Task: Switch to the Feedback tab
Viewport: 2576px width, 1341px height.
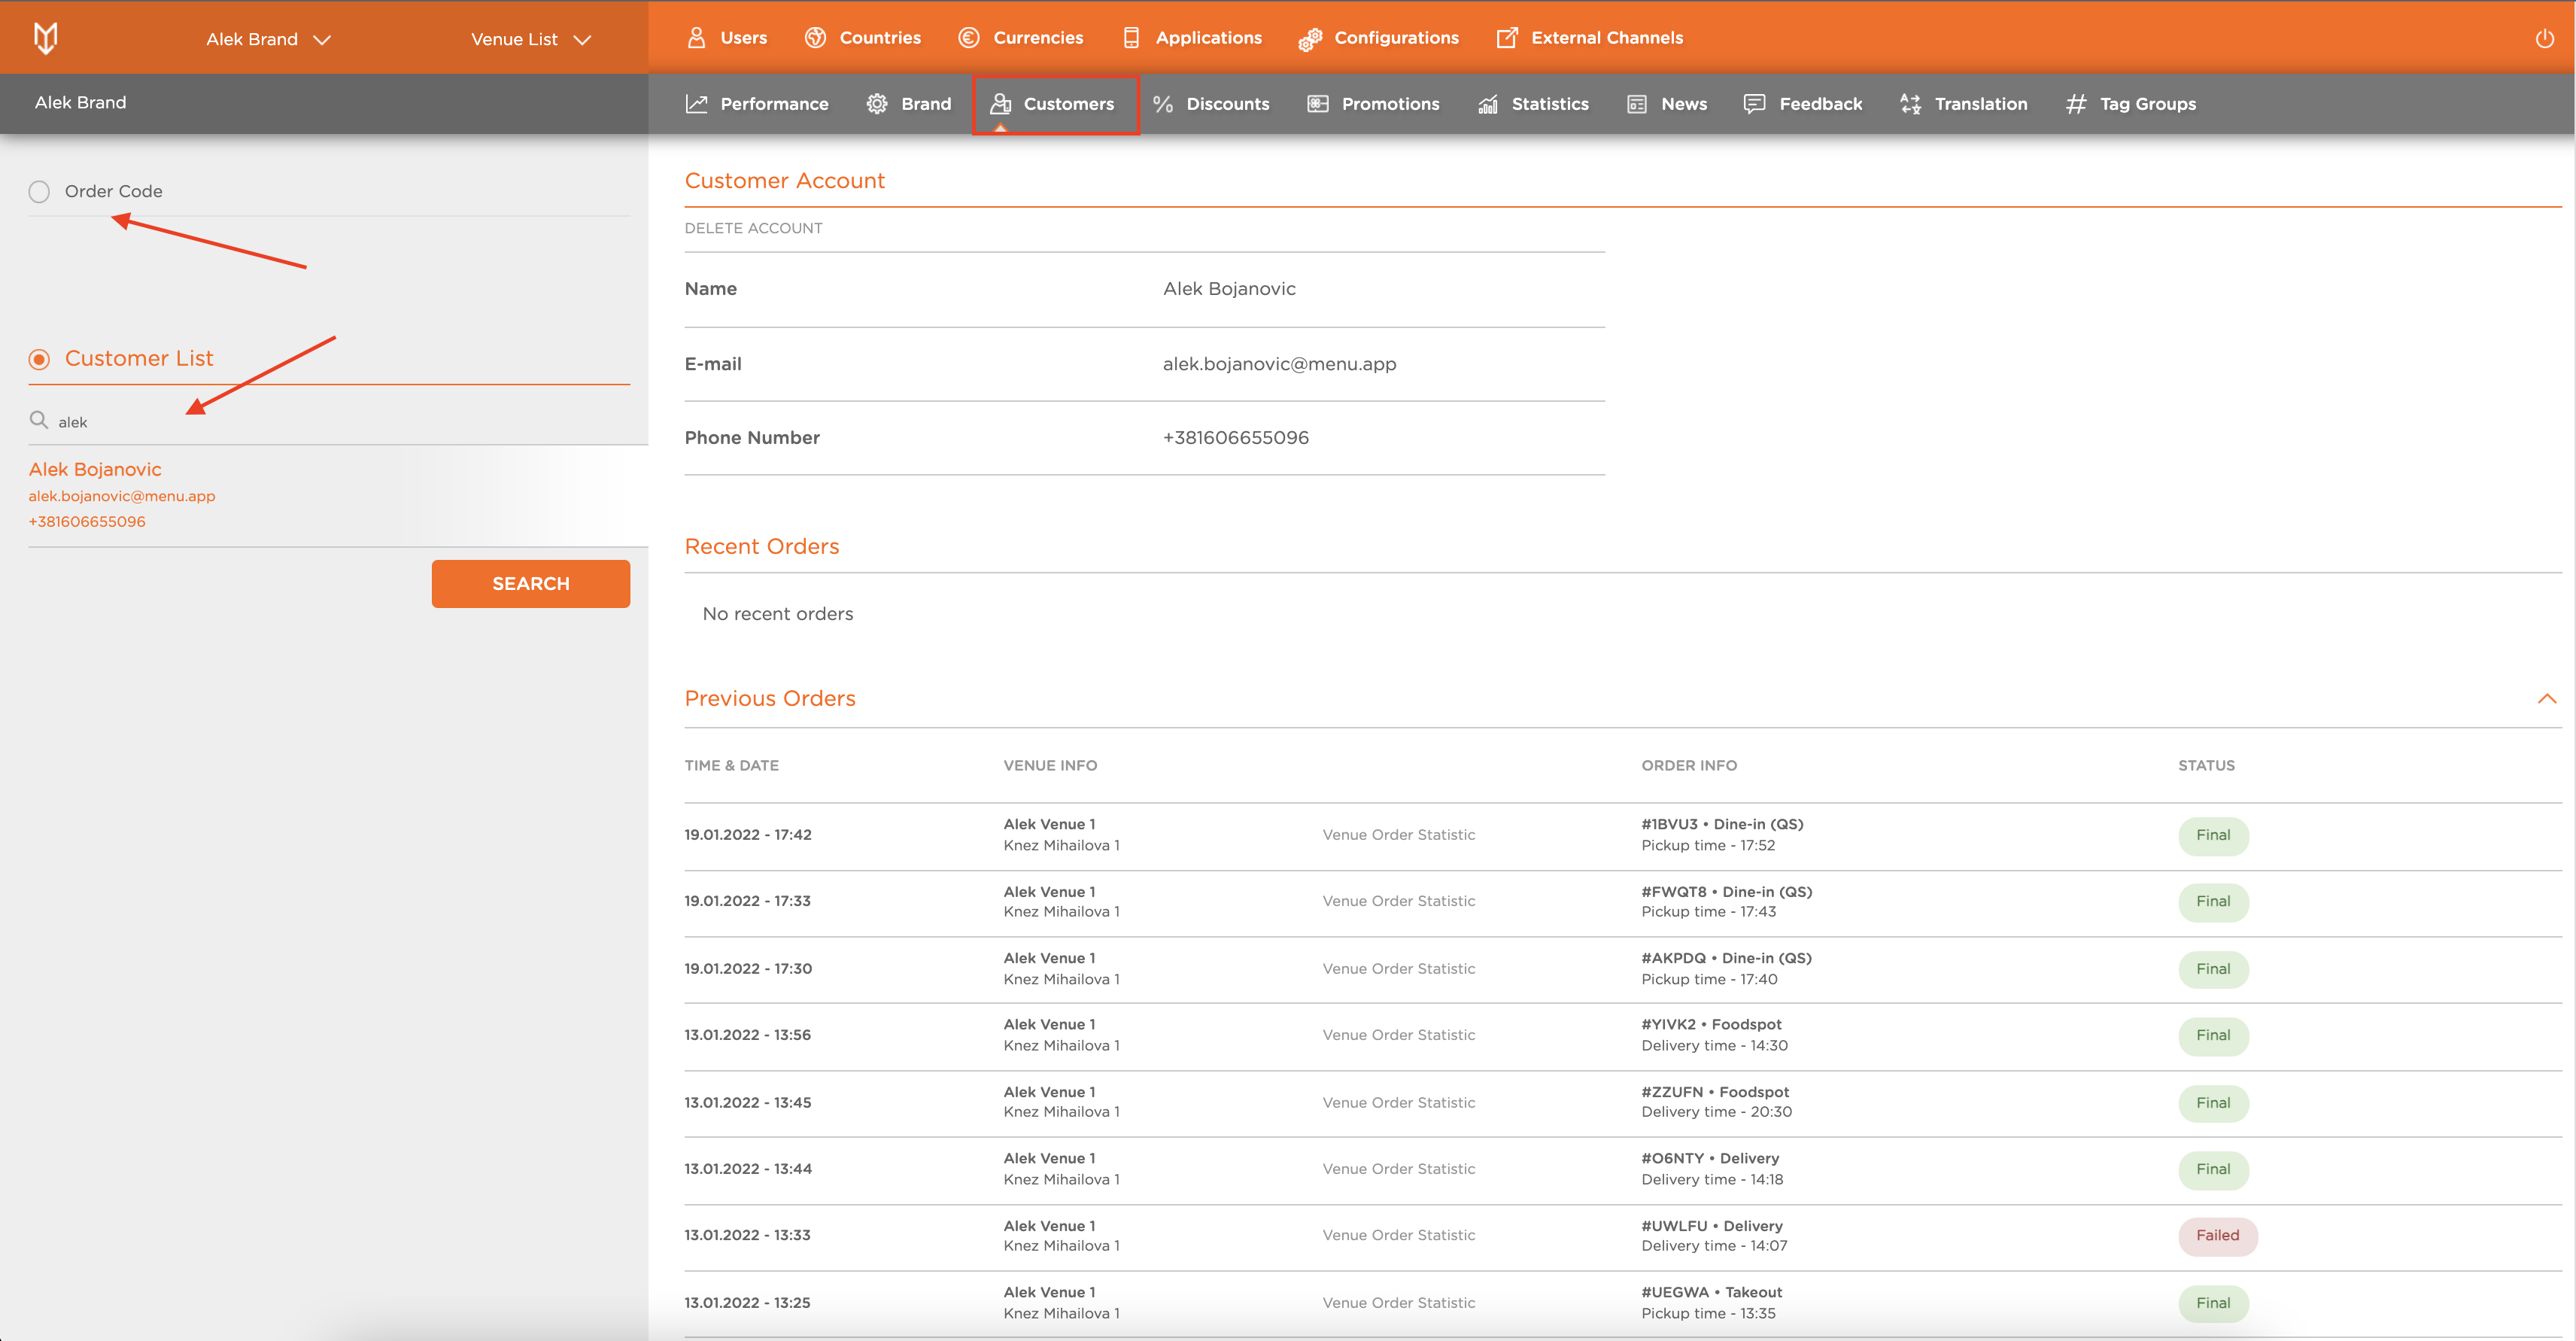Action: pyautogui.click(x=1803, y=104)
